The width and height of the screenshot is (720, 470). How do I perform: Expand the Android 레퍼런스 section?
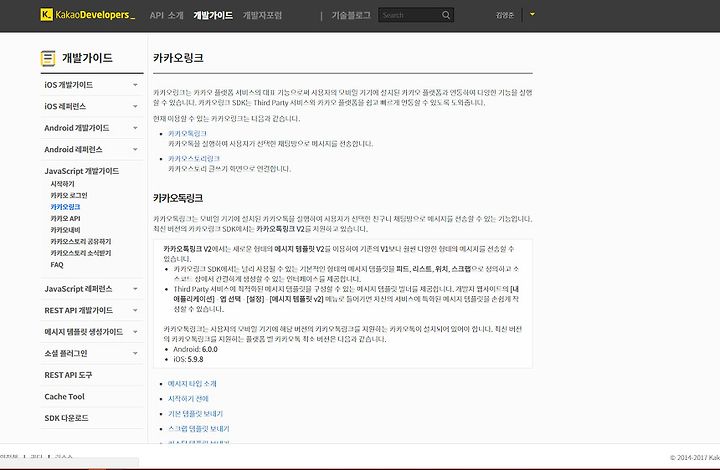[x=92, y=150]
